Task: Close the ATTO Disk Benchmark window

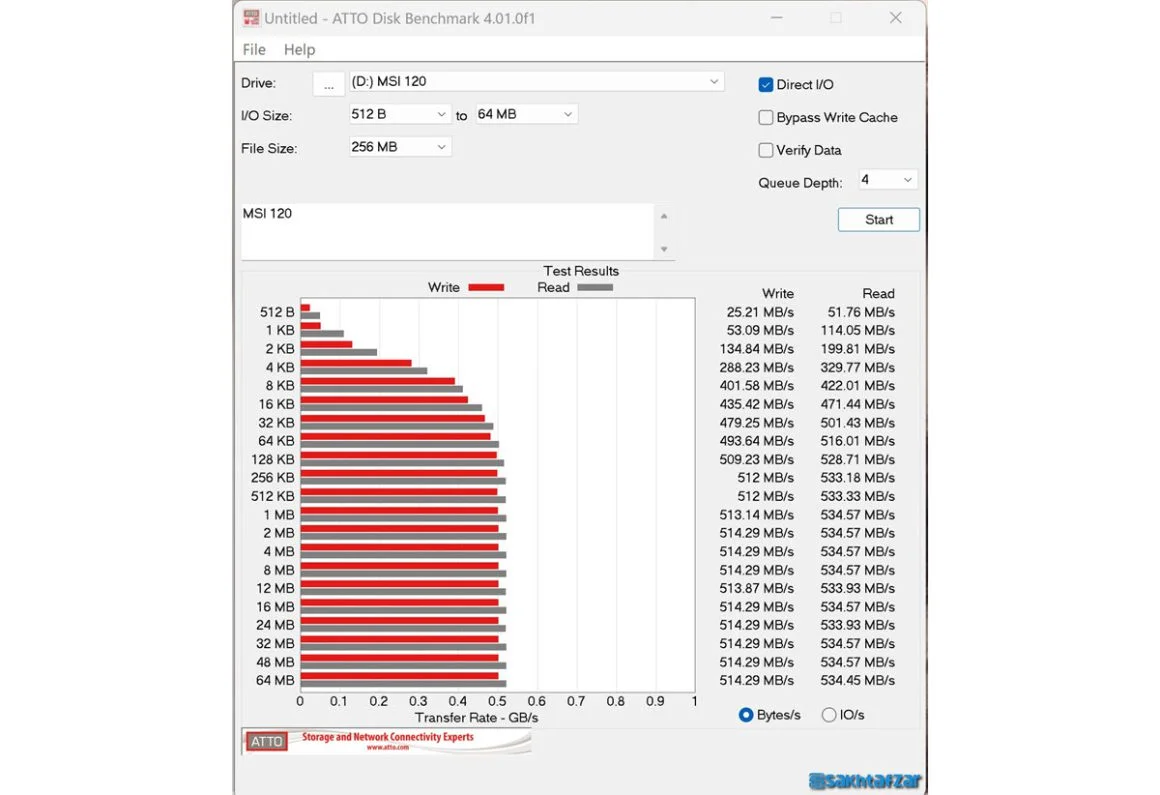Action: [896, 18]
